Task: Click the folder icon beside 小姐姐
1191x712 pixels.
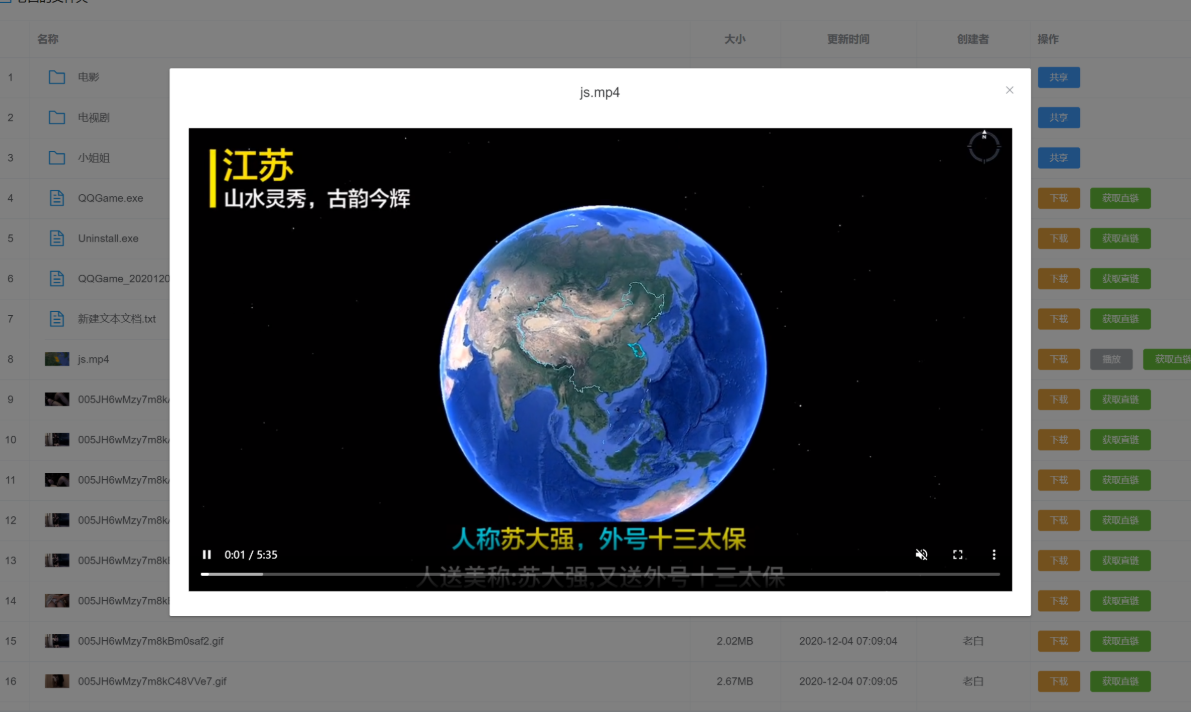Action: coord(57,157)
